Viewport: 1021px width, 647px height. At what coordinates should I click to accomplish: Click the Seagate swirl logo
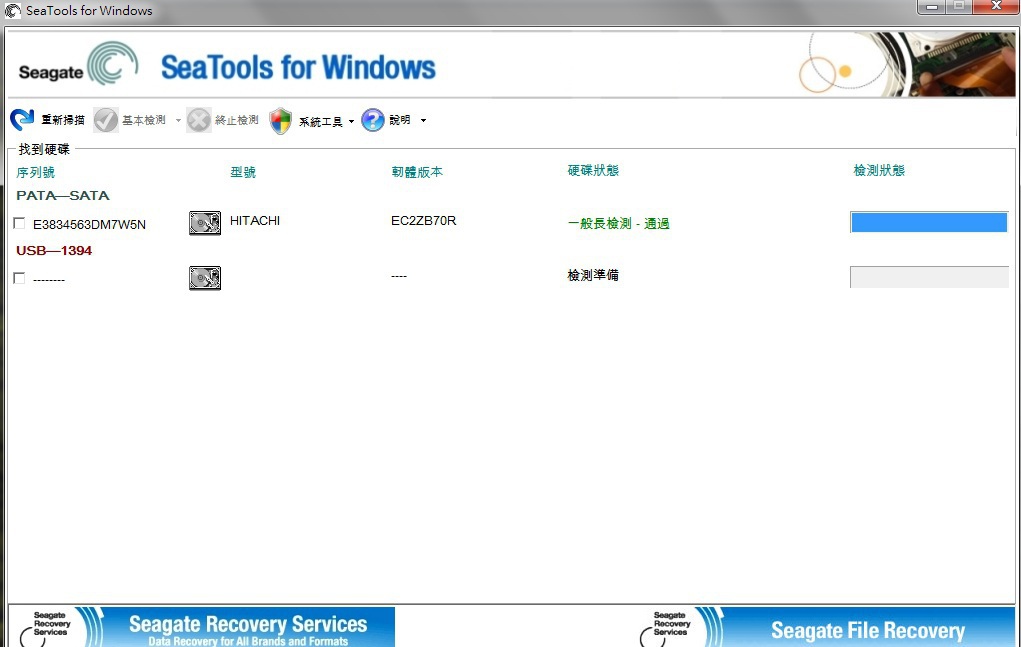click(113, 64)
